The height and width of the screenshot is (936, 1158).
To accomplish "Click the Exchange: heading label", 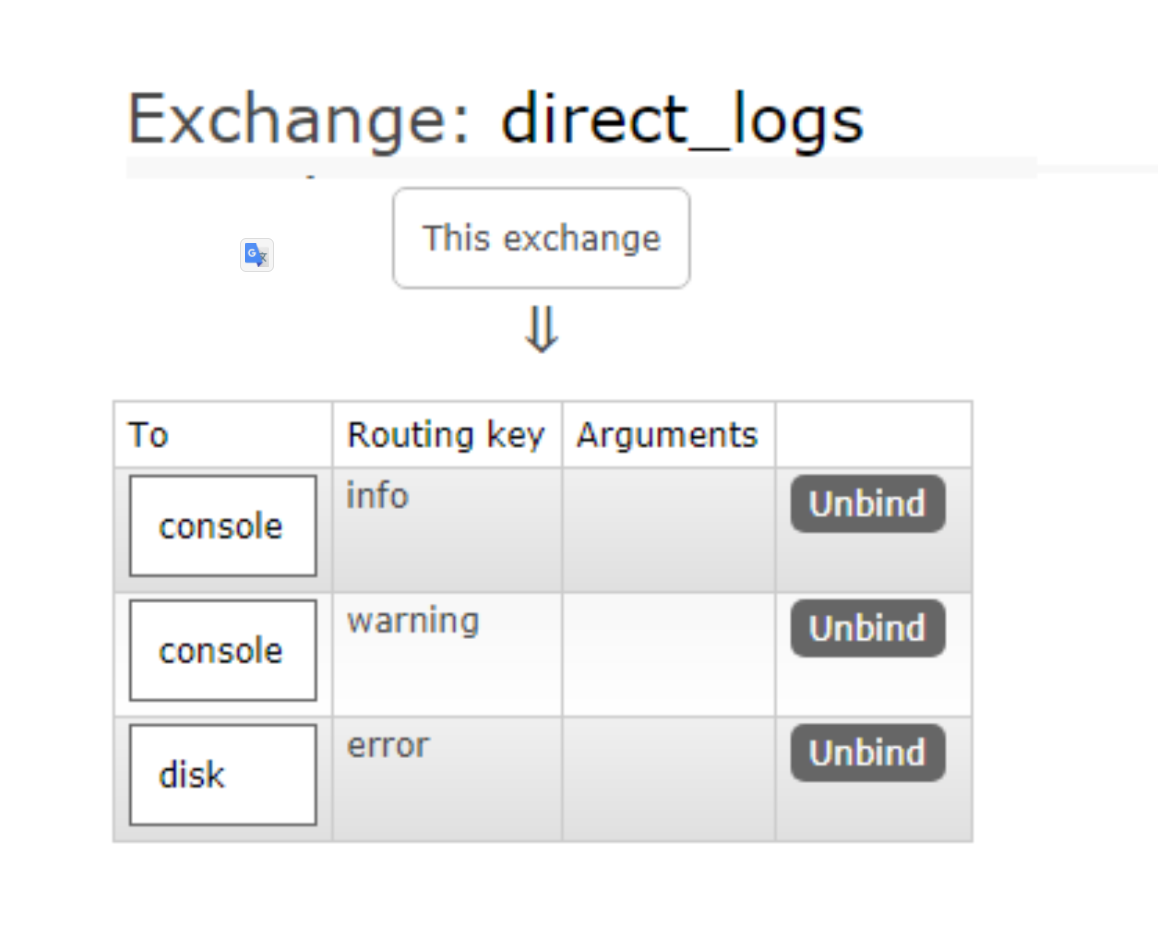I will coord(299,120).
